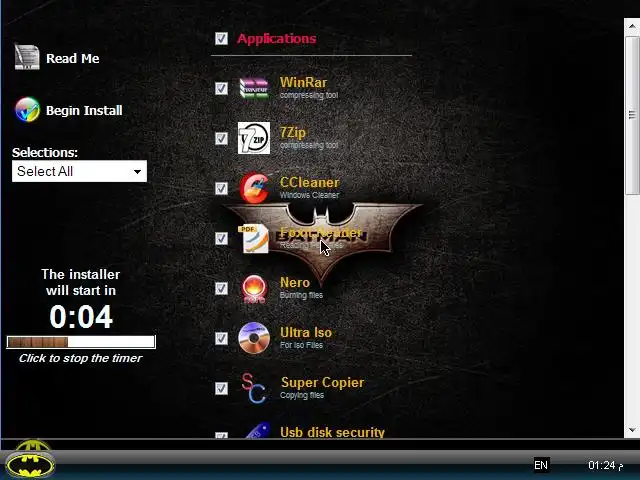Click the 7Zip application icon

(254, 138)
